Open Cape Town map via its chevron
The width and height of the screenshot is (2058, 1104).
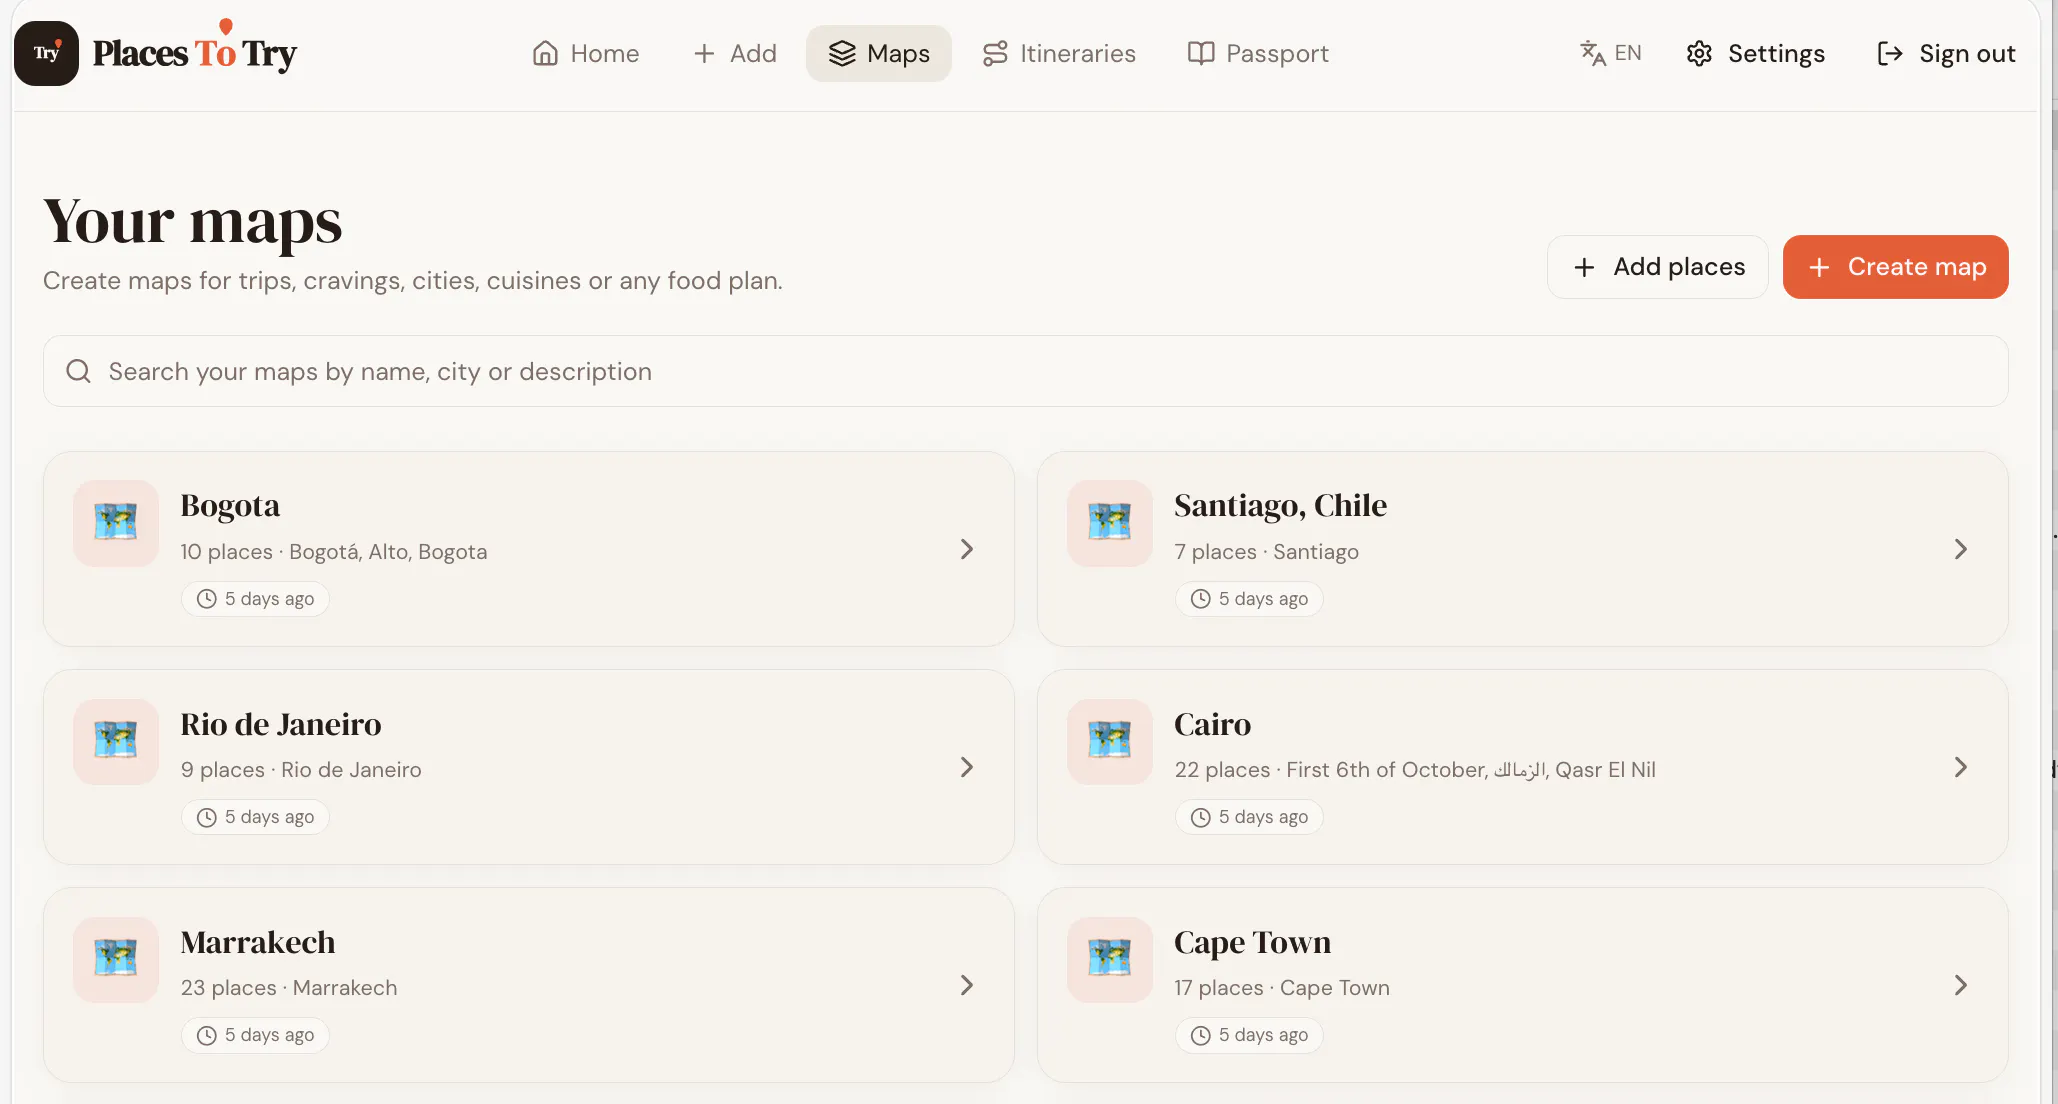[1961, 985]
